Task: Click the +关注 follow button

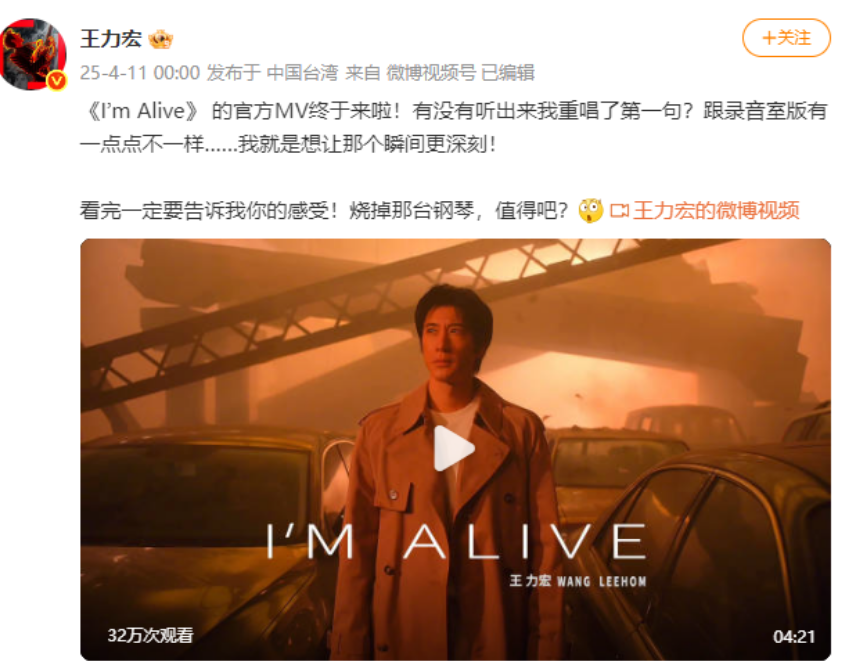Action: pos(786,38)
